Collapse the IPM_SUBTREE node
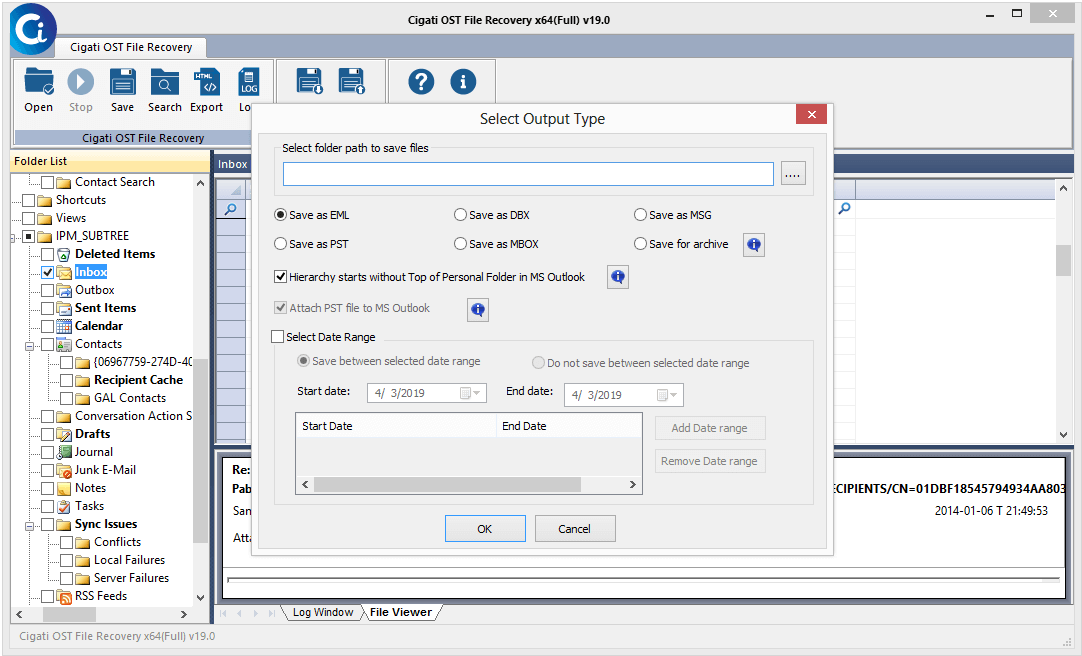The image size is (1082, 656). coord(12,238)
